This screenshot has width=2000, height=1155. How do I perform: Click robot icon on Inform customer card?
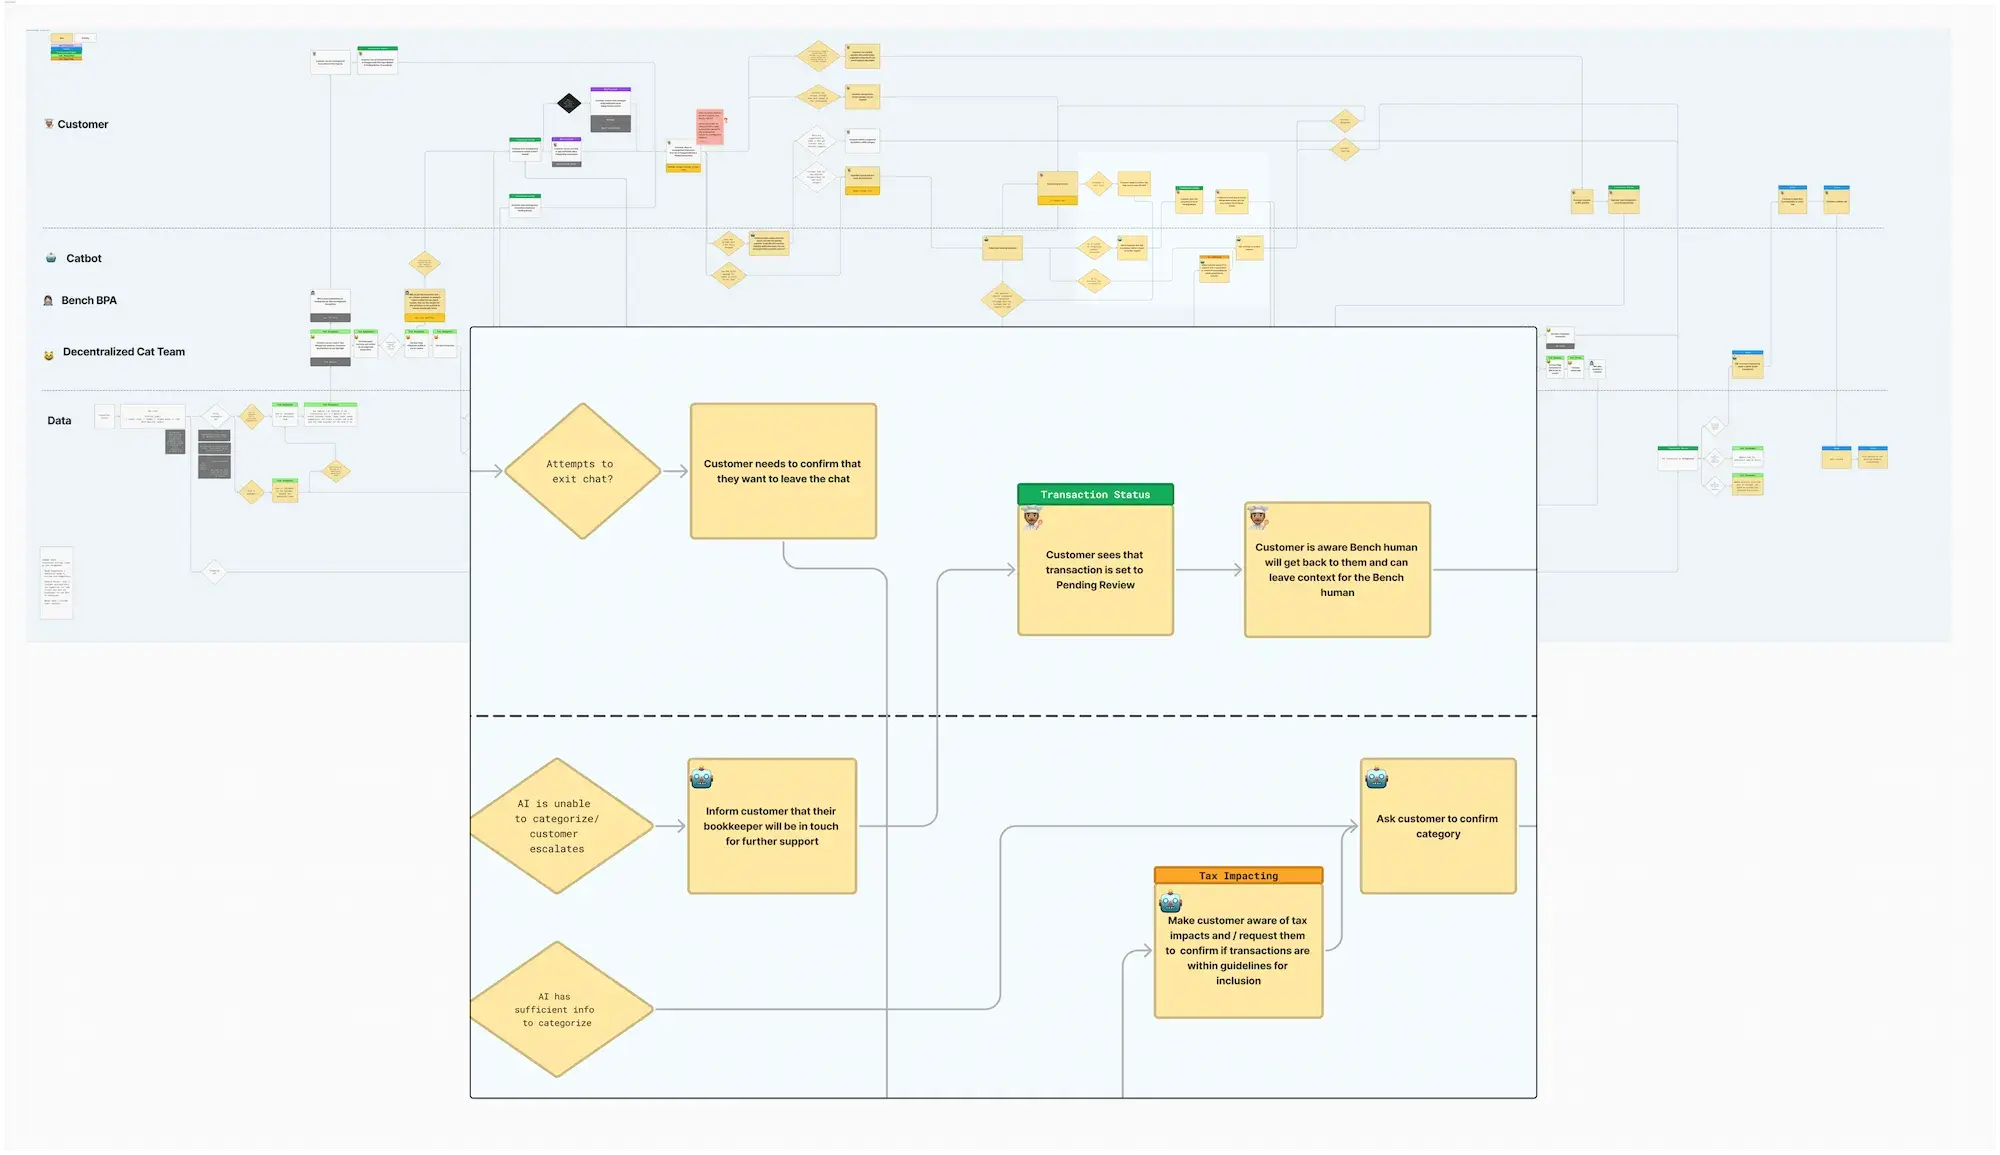point(702,777)
